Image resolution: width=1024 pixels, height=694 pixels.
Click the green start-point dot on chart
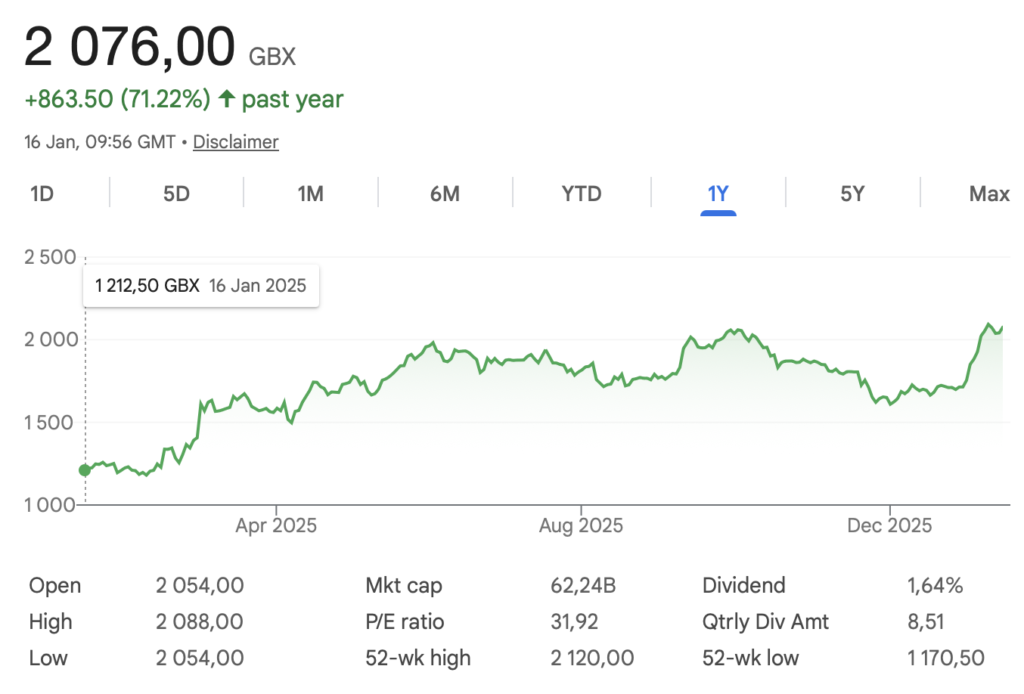(84, 470)
